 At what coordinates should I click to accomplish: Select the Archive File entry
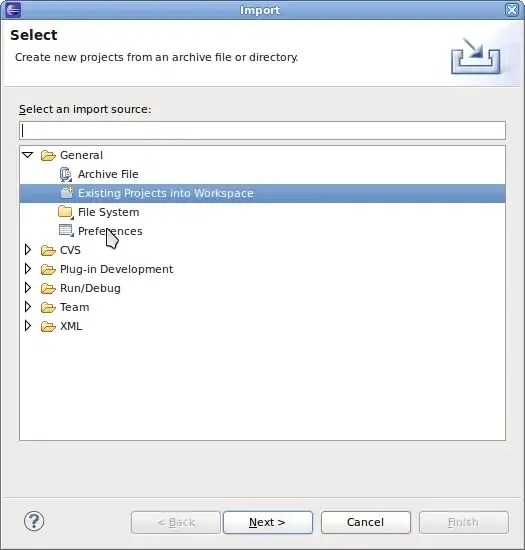pos(108,174)
